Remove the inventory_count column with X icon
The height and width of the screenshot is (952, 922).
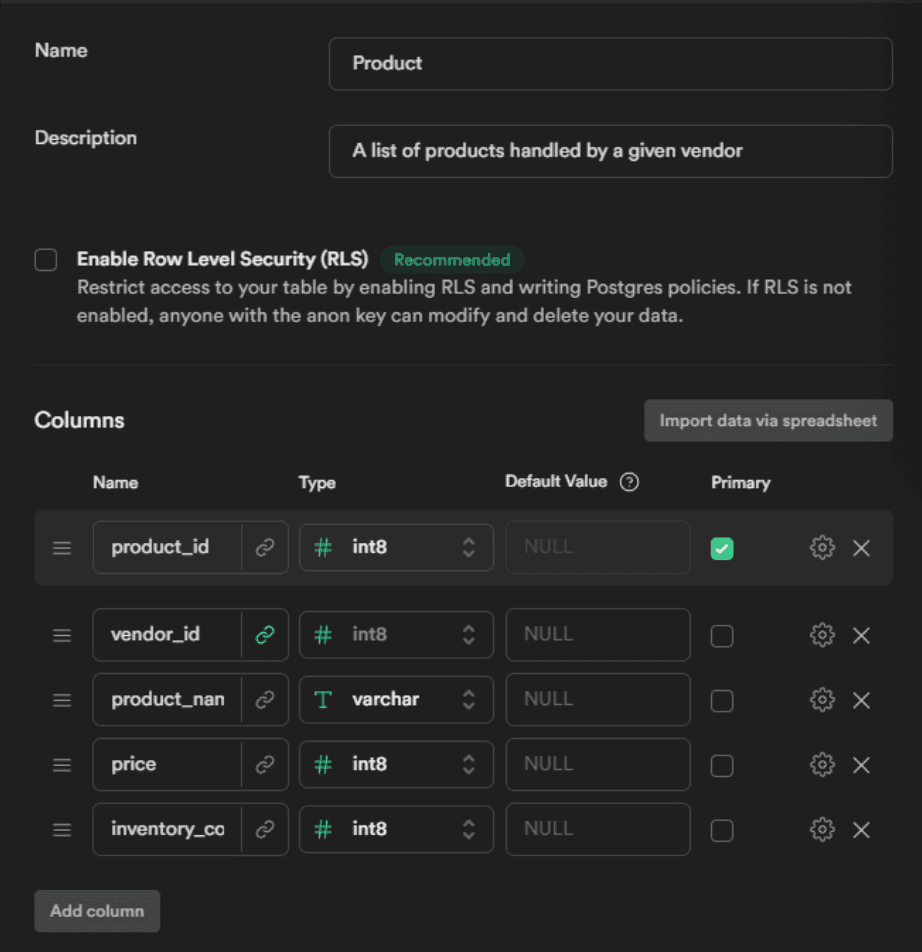(x=861, y=830)
